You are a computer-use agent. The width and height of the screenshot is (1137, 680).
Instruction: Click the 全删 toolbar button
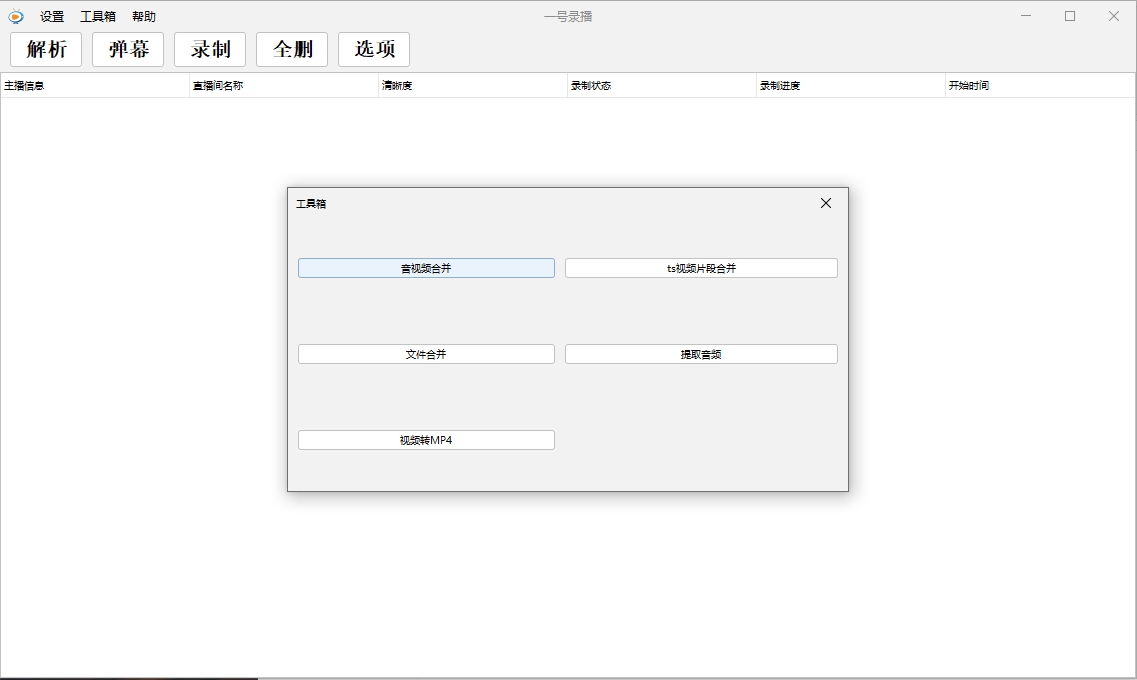coord(292,49)
